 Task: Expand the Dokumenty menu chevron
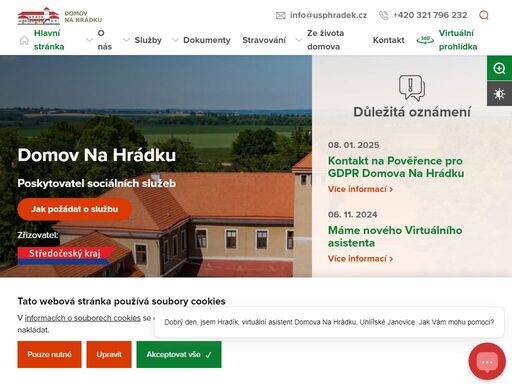point(175,40)
